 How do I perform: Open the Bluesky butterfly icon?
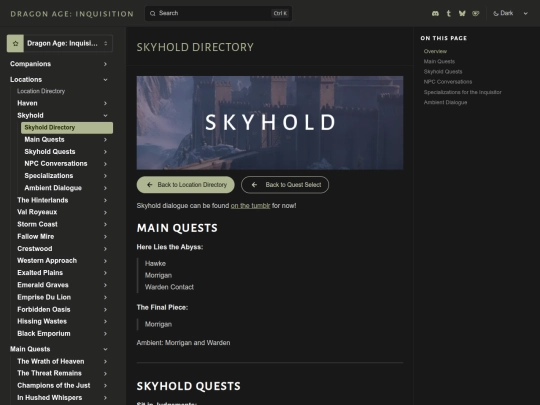point(462,13)
